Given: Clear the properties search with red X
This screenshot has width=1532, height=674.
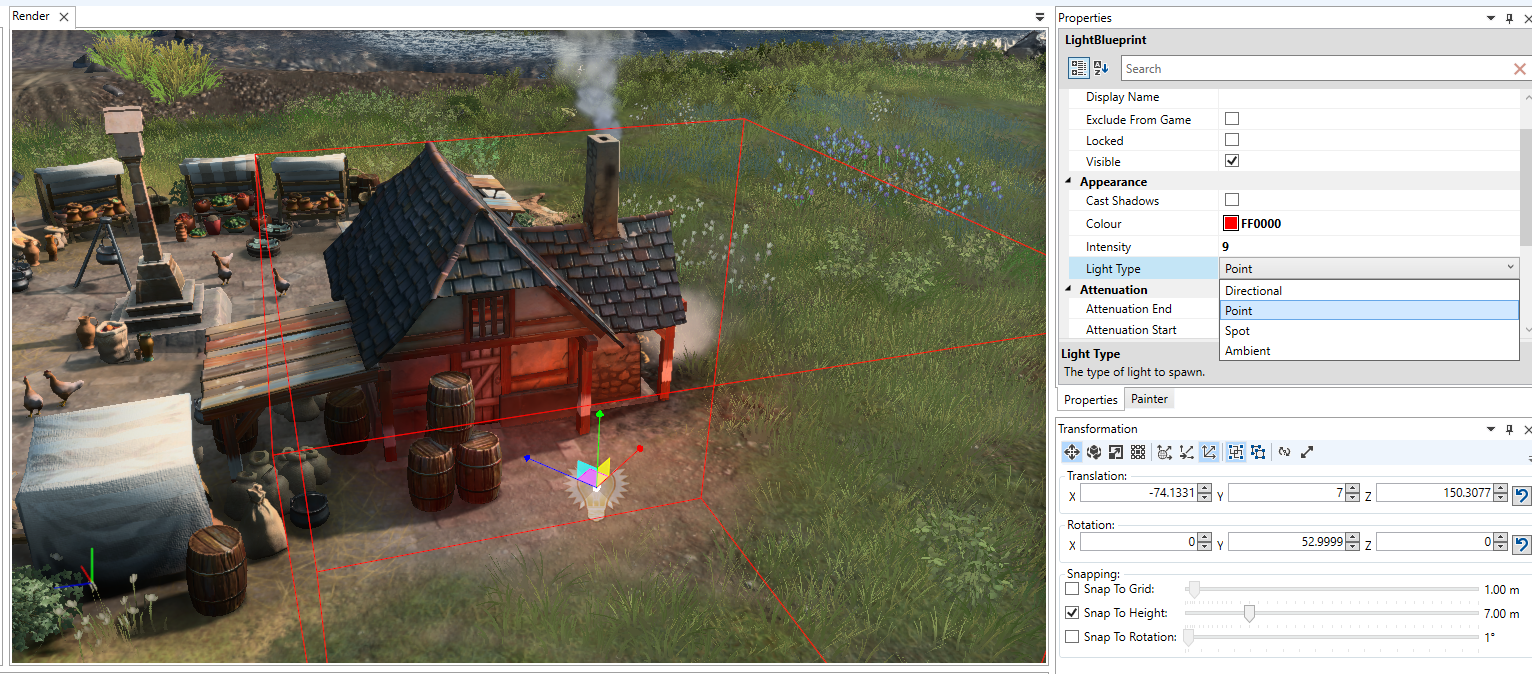Looking at the screenshot, I should [x=1520, y=69].
